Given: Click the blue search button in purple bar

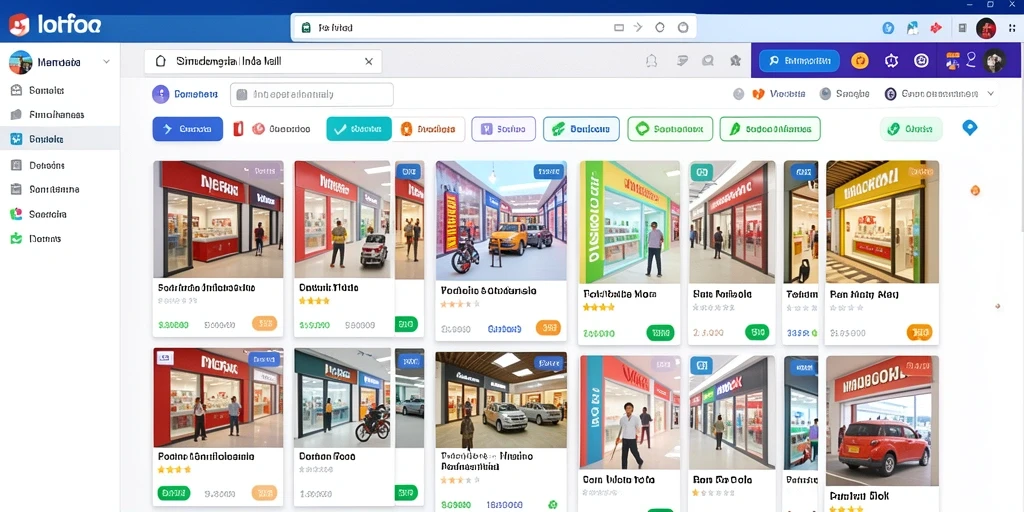Looking at the screenshot, I should [x=799, y=61].
